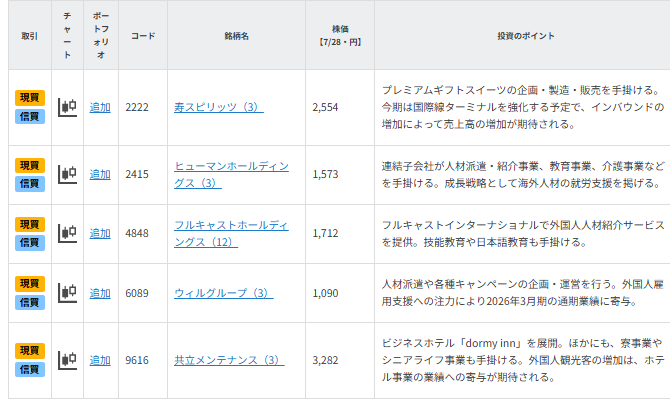Open 共立メンテナンス（3） stock link
Screen dimensions: 670x409
coord(229,360)
